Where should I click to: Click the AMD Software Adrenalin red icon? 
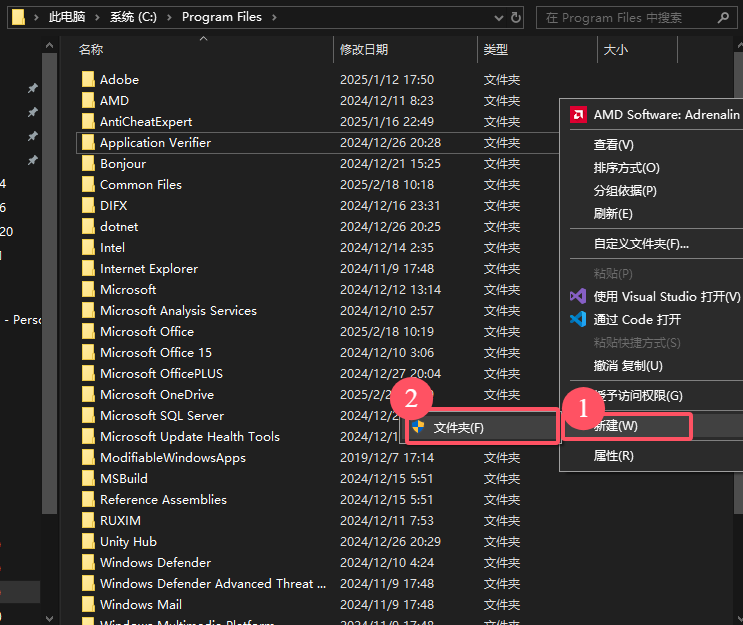(577, 115)
